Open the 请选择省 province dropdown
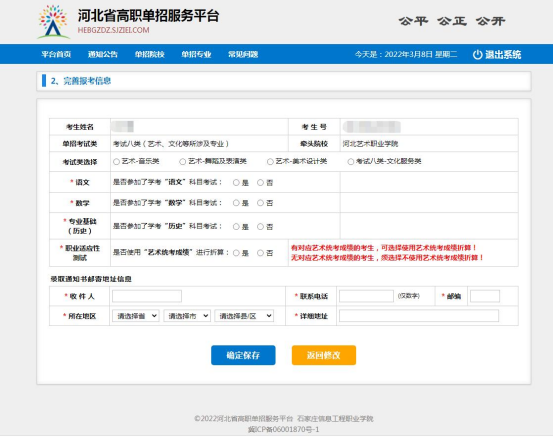 [x=136, y=316]
